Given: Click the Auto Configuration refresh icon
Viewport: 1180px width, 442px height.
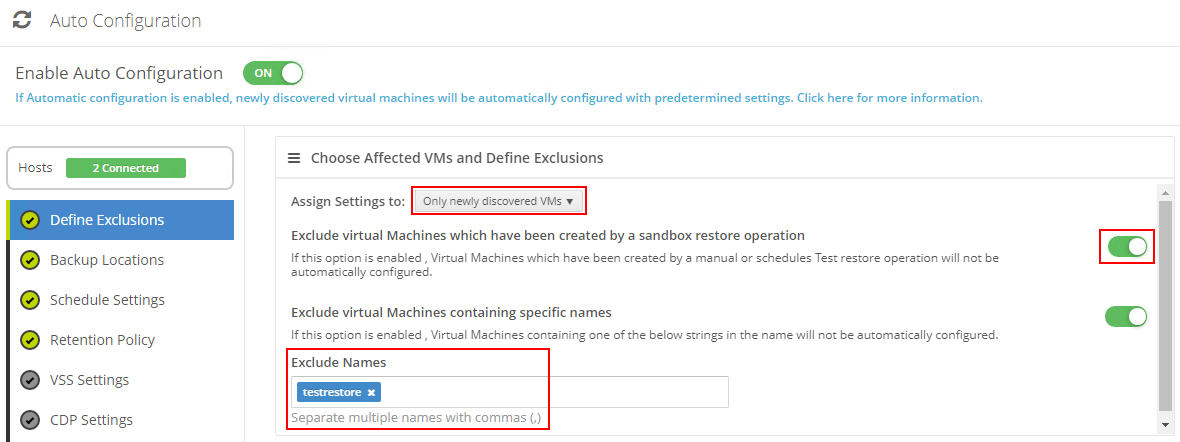Looking at the screenshot, I should [23, 20].
